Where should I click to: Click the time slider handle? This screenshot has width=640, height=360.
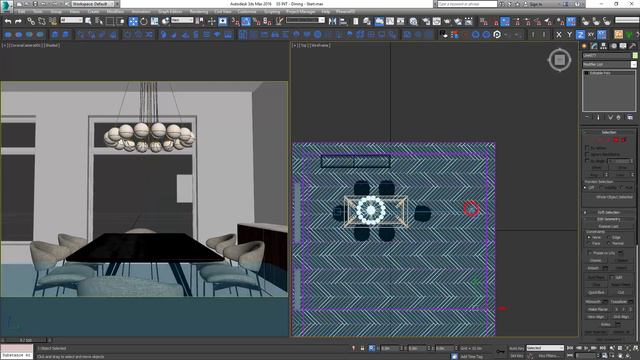[25, 340]
